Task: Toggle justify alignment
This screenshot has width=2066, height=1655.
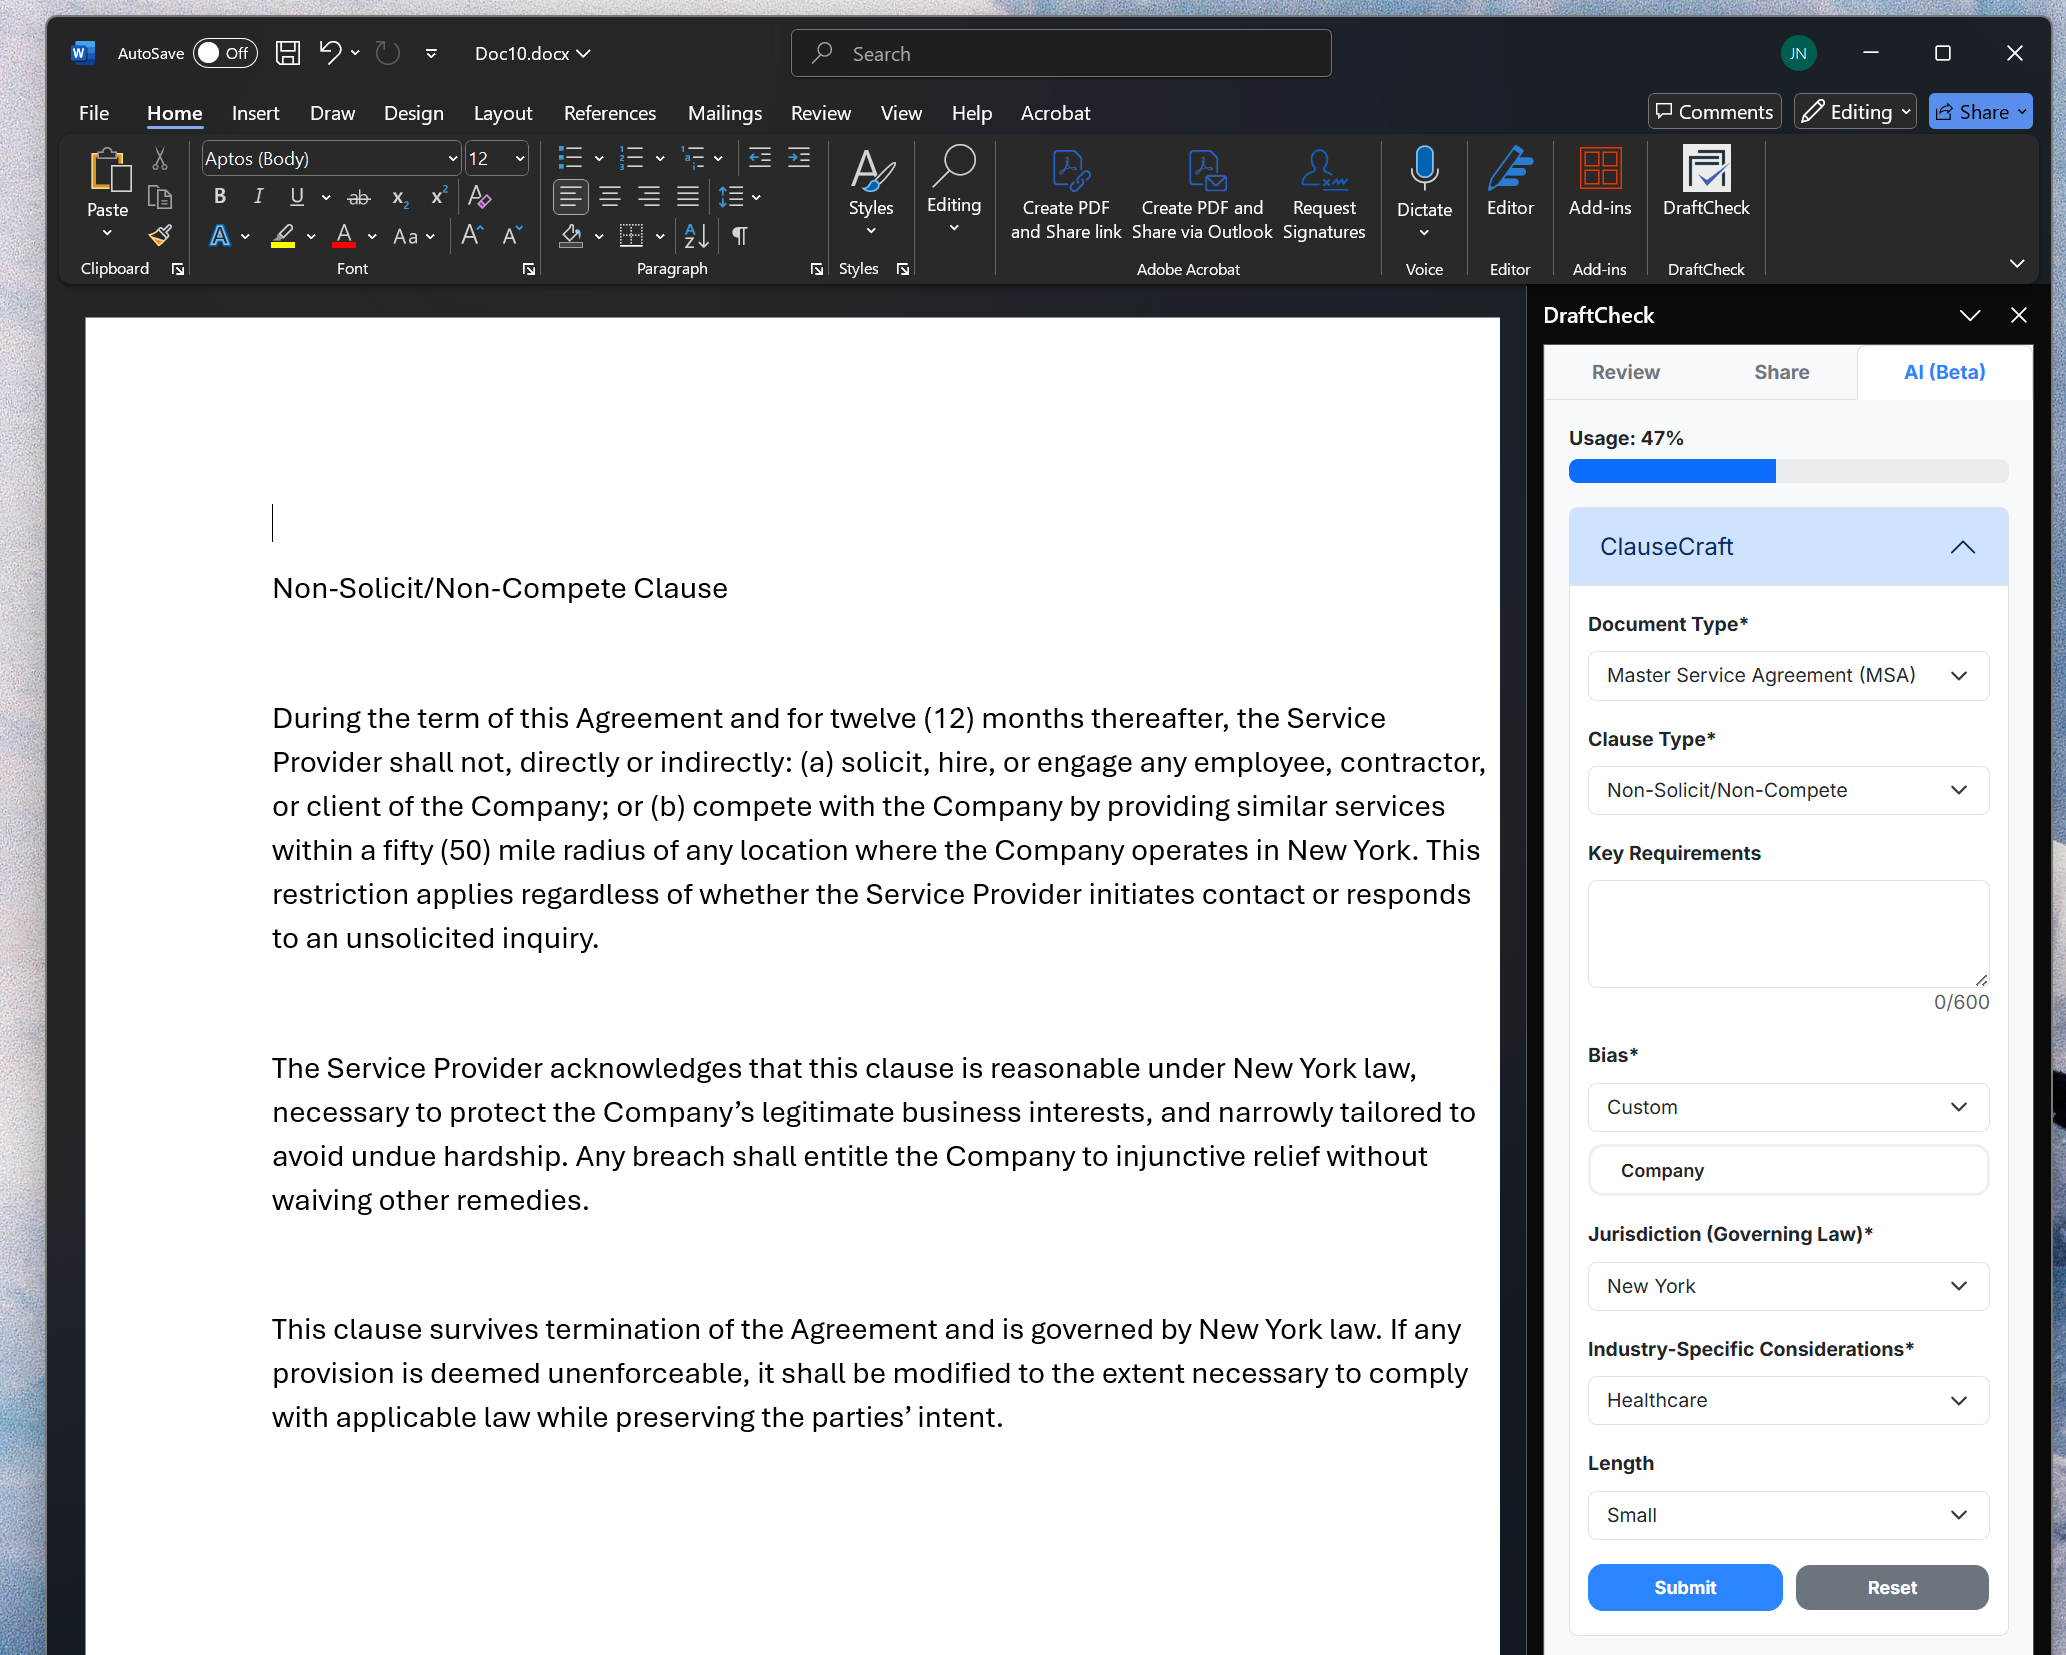Action: coord(688,197)
